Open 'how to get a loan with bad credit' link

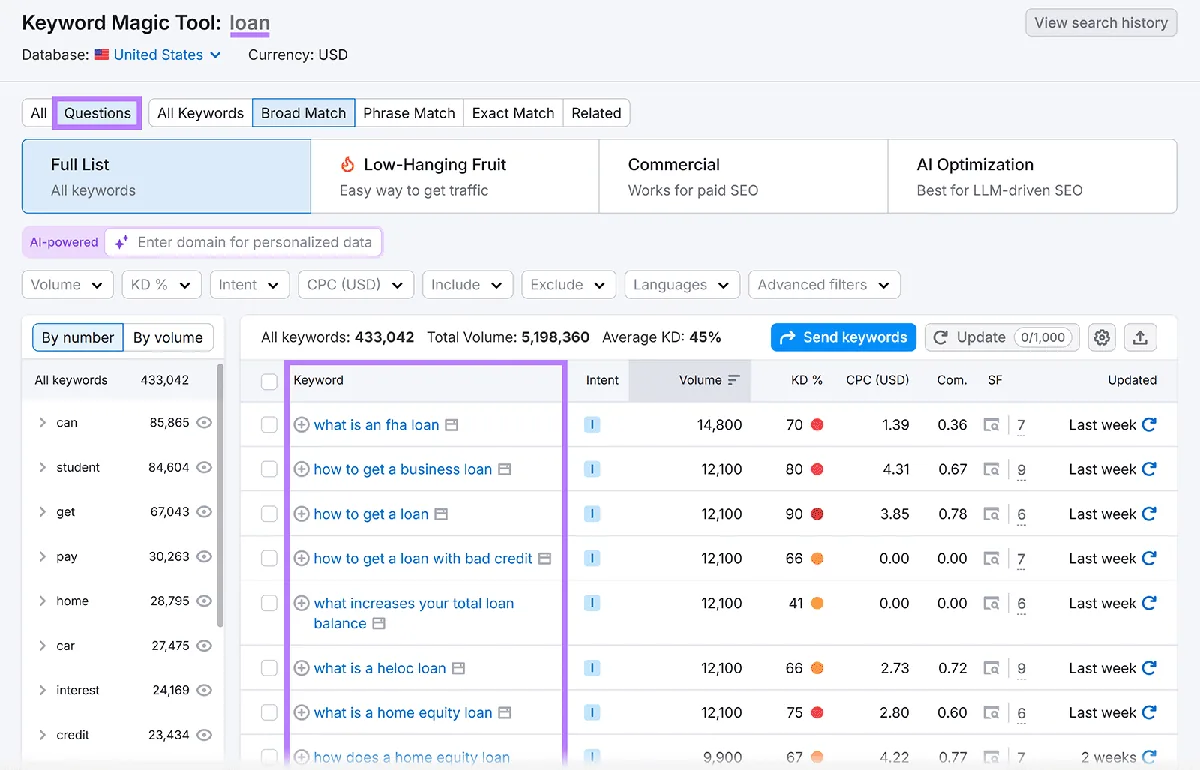coord(423,558)
